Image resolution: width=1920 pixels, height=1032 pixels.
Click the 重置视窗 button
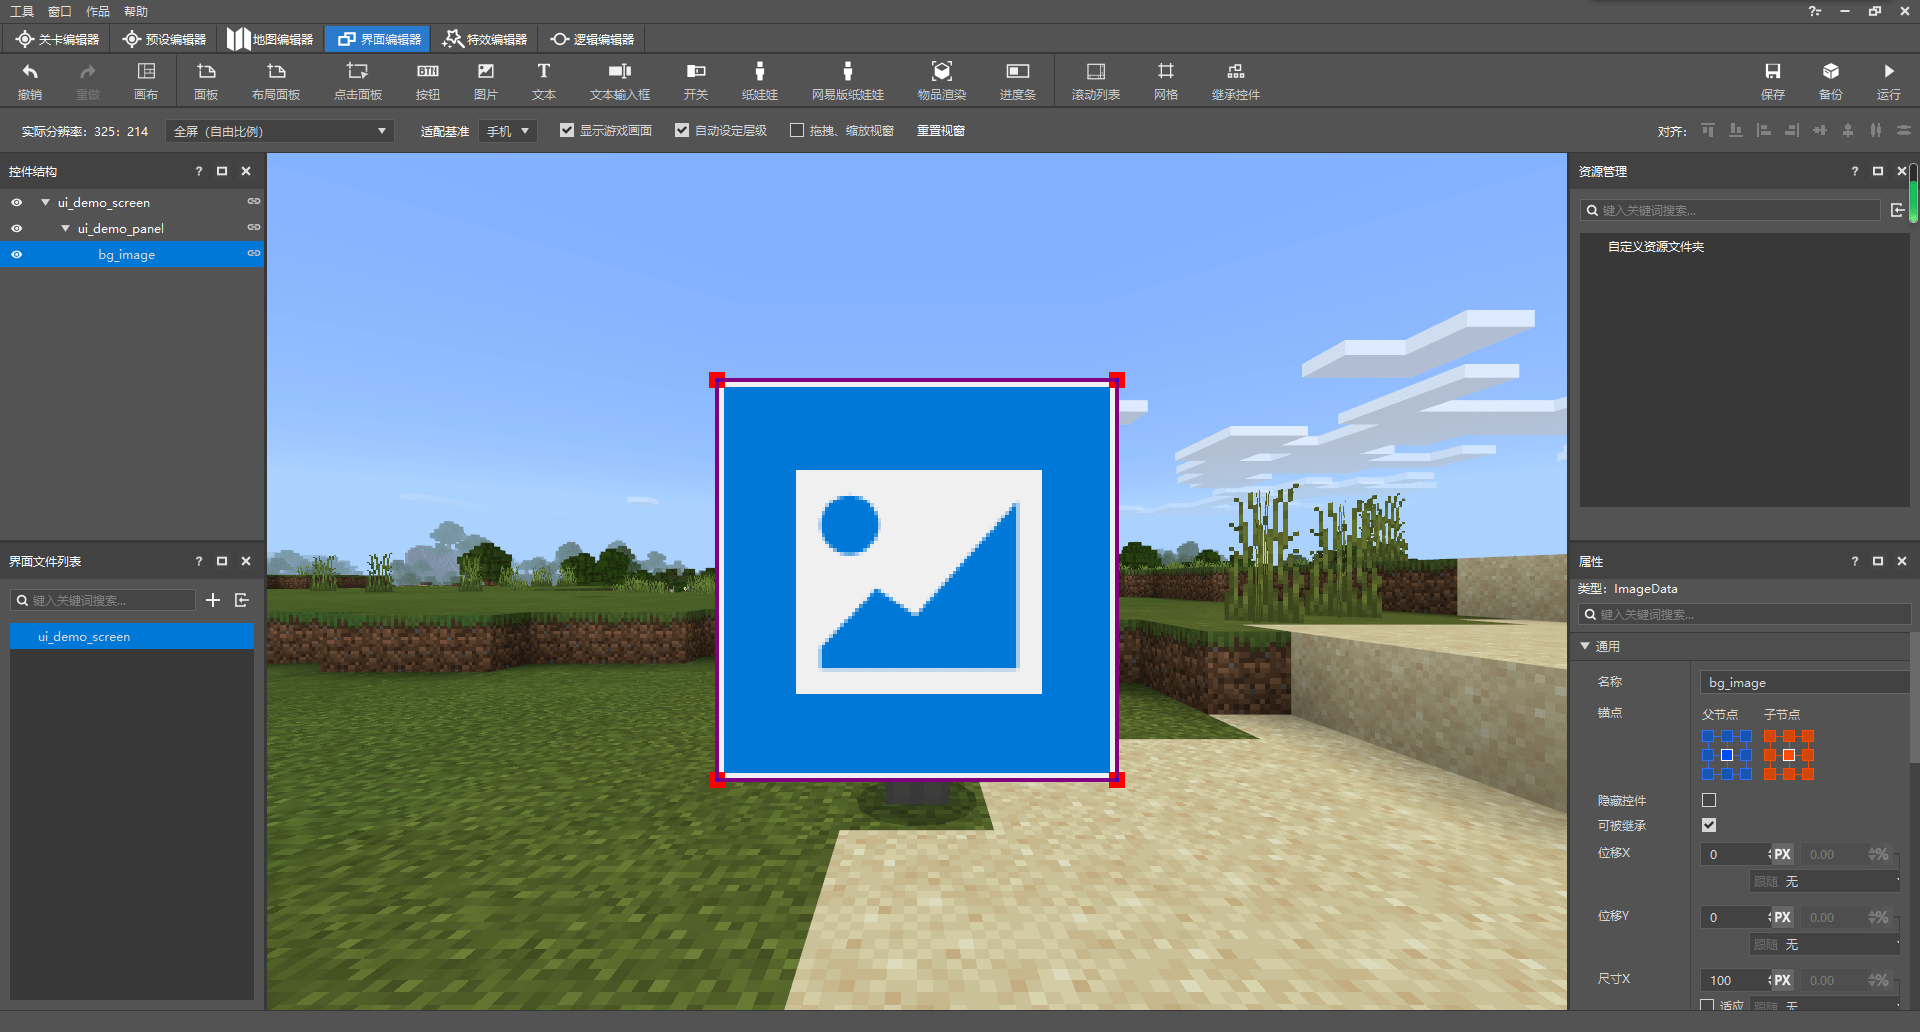tap(941, 130)
